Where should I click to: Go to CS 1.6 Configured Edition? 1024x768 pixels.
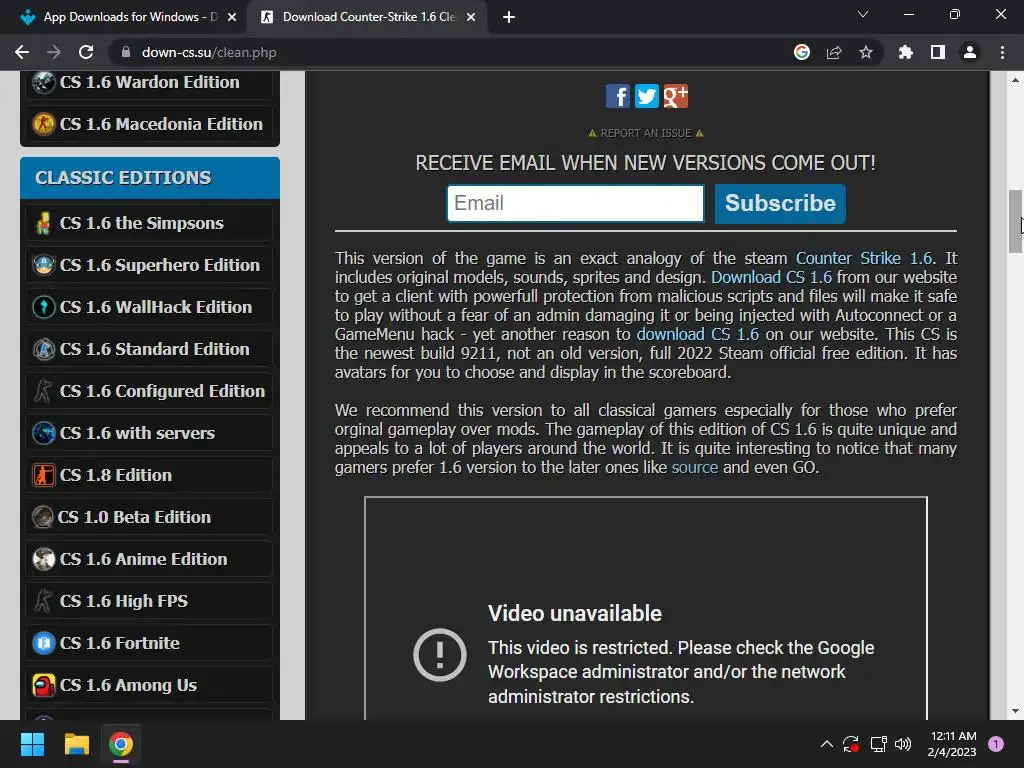click(x=150, y=391)
